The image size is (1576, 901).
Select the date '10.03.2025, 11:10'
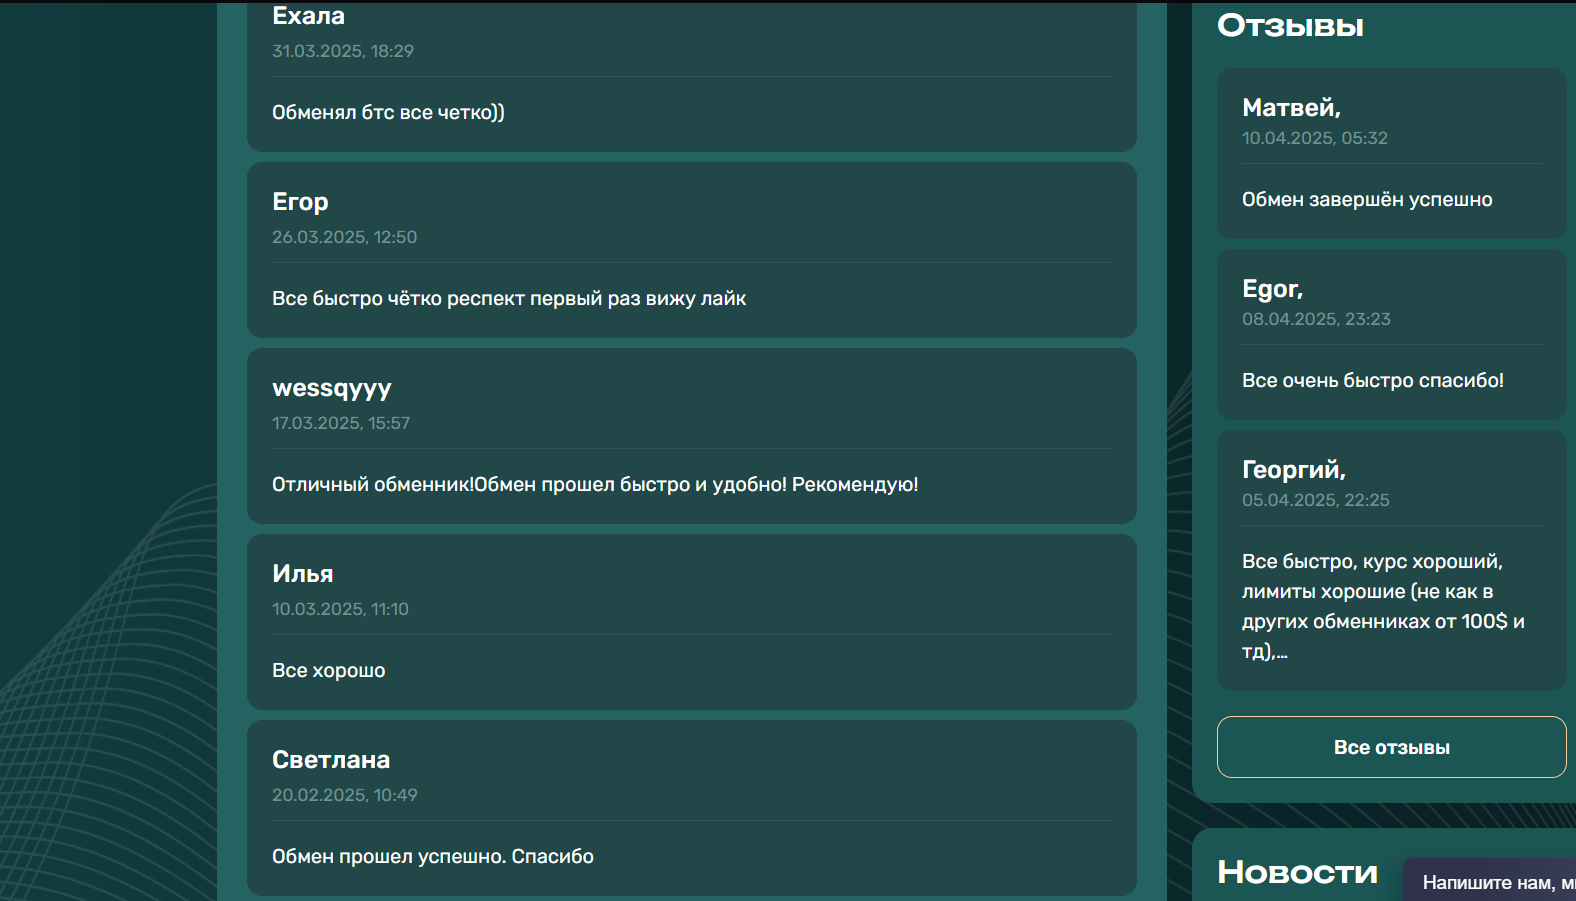pyautogui.click(x=340, y=609)
